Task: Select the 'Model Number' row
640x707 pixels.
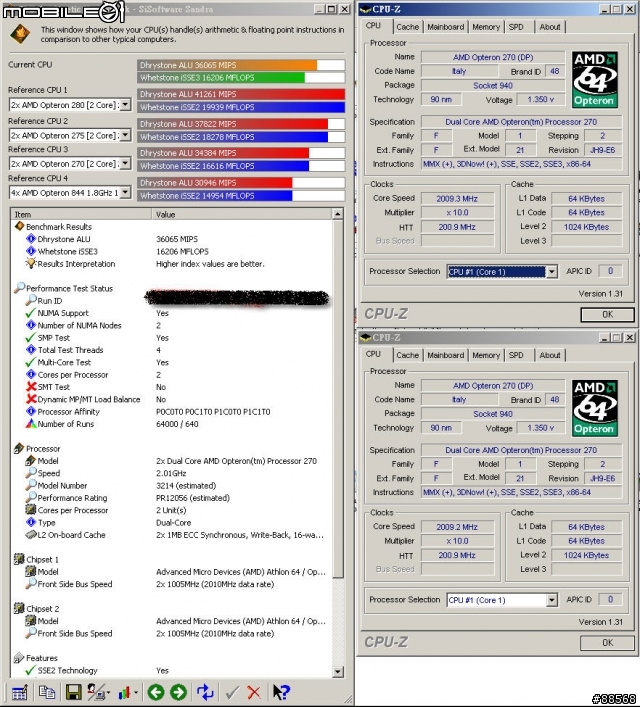Action: [171, 486]
